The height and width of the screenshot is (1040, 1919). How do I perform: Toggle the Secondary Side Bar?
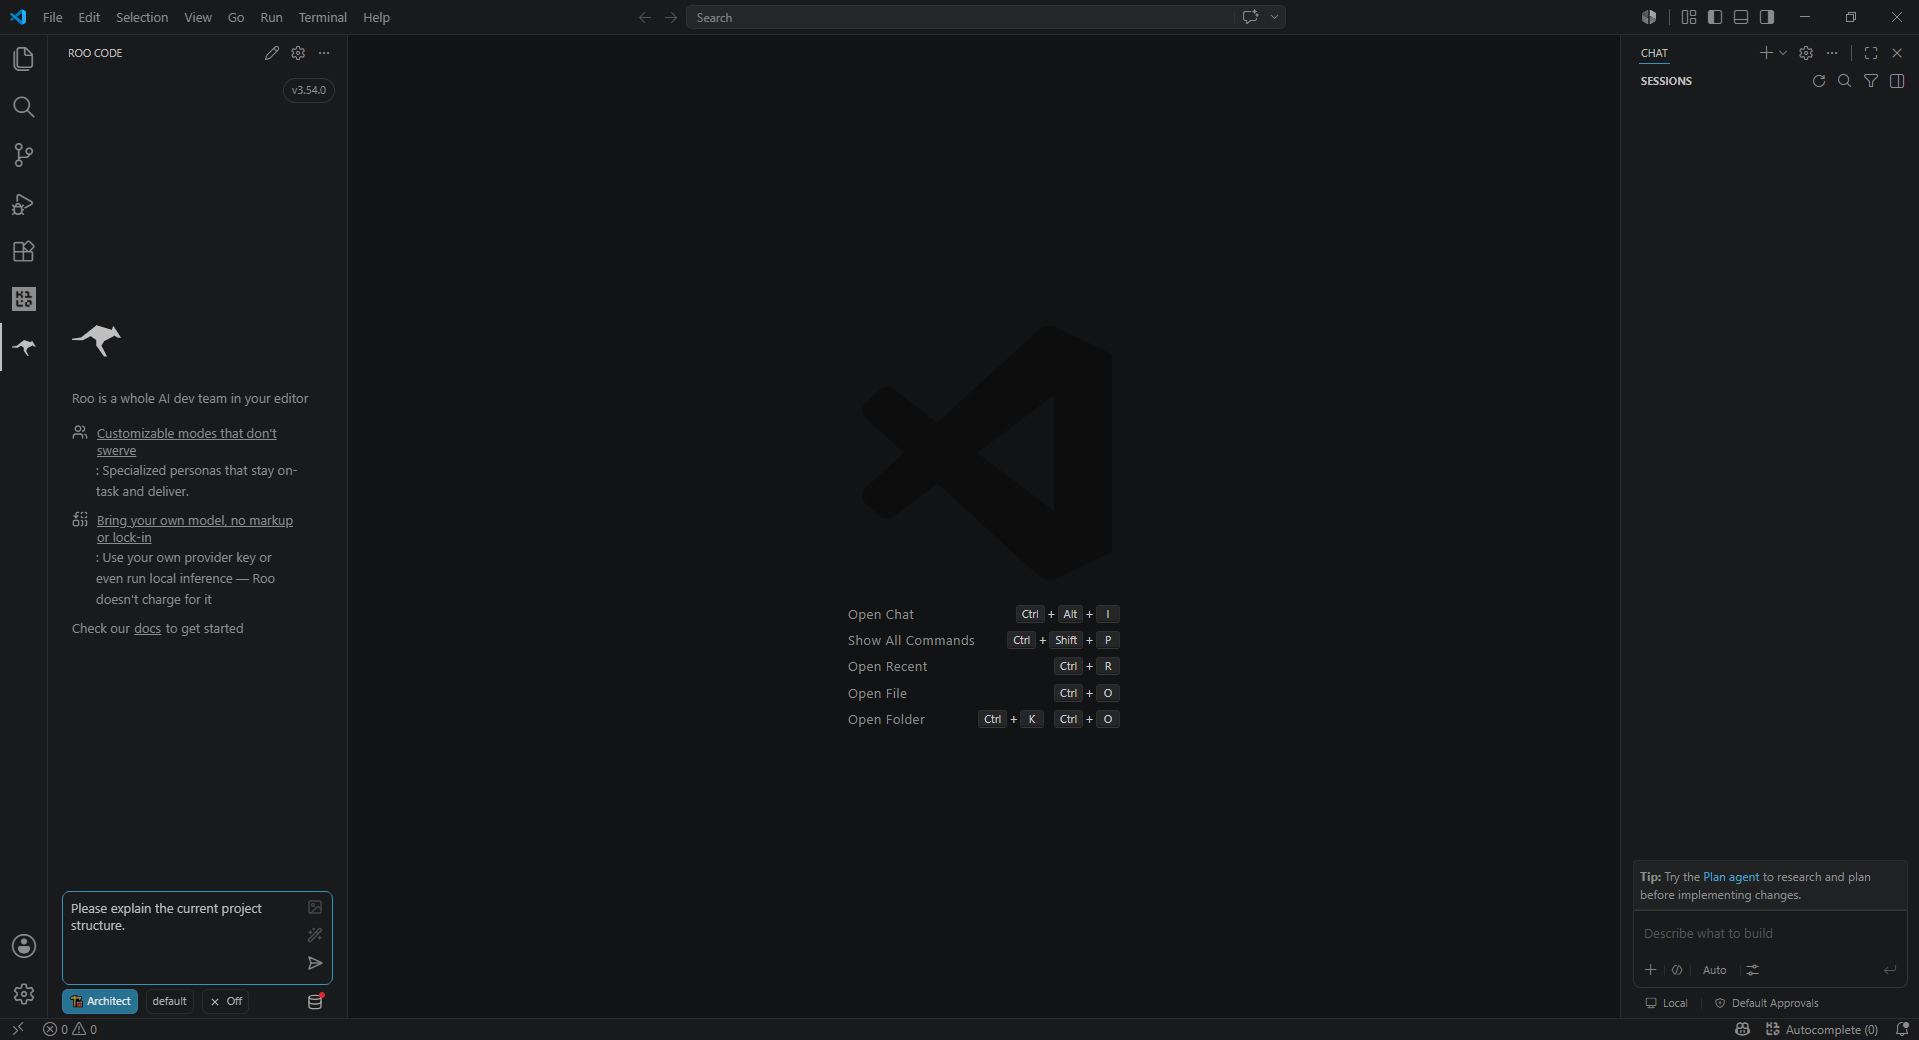tap(1767, 17)
